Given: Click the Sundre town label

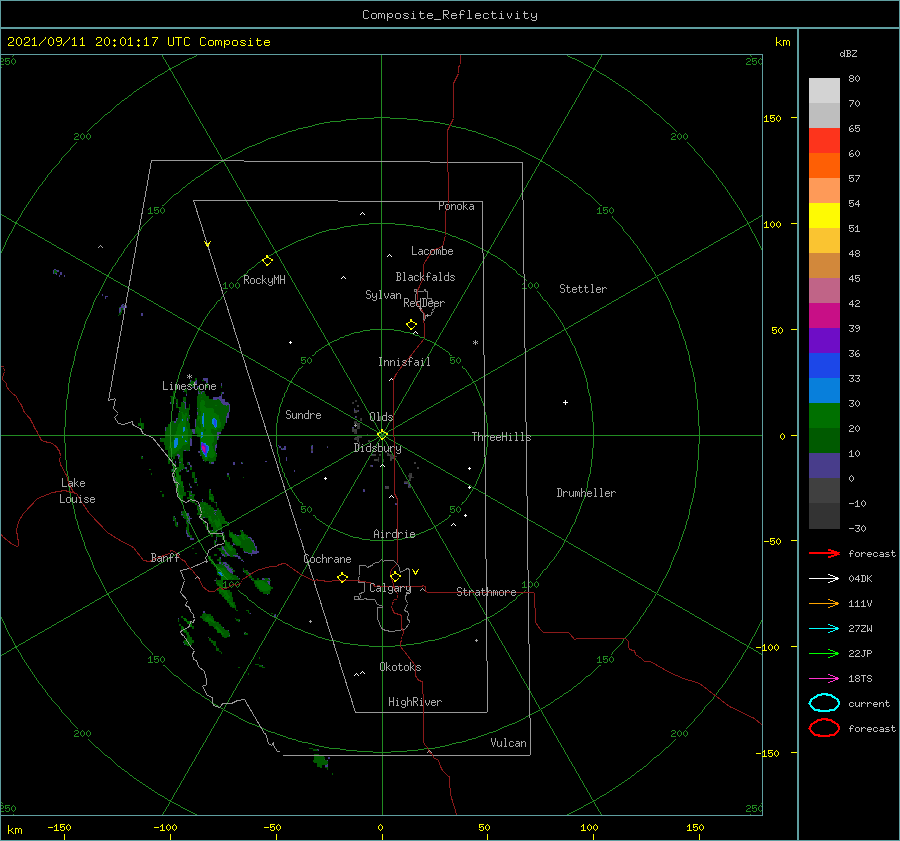Looking at the screenshot, I should pyautogui.click(x=303, y=414).
